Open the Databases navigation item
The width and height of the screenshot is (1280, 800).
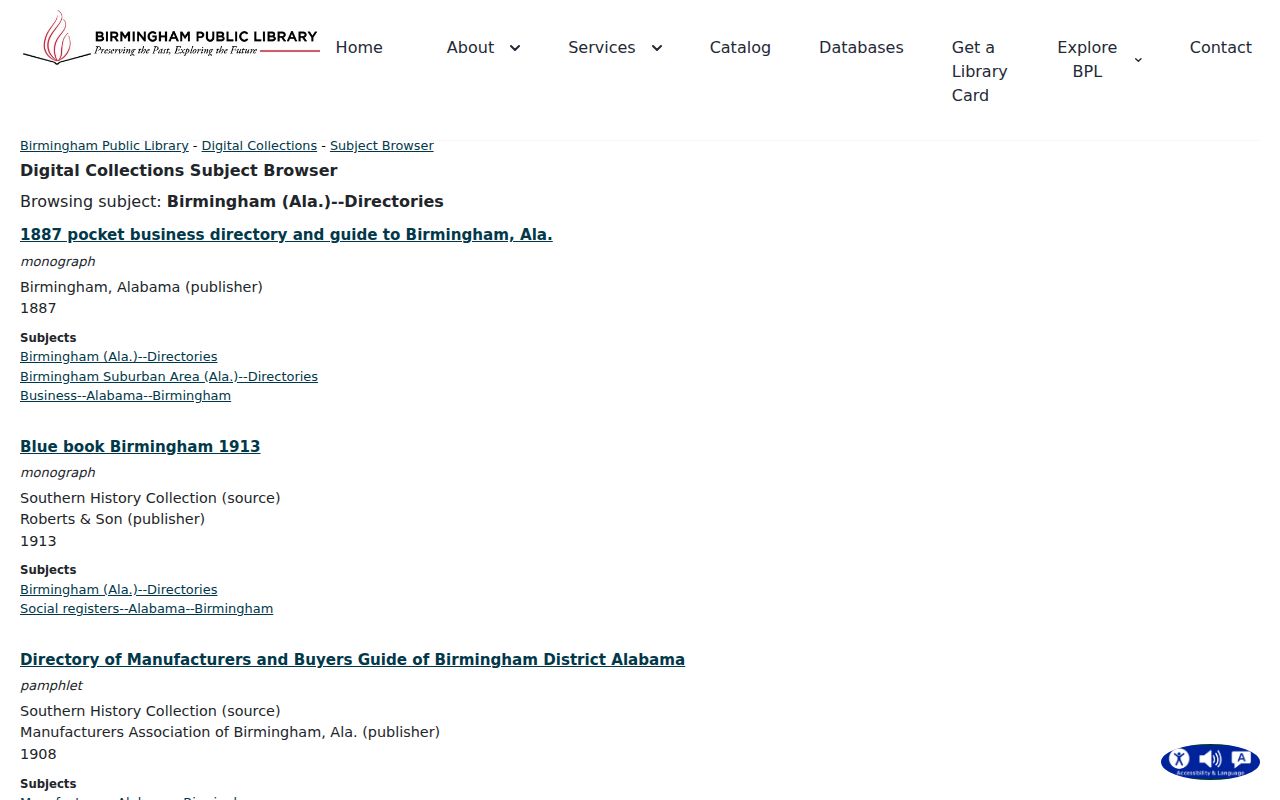[x=861, y=47]
